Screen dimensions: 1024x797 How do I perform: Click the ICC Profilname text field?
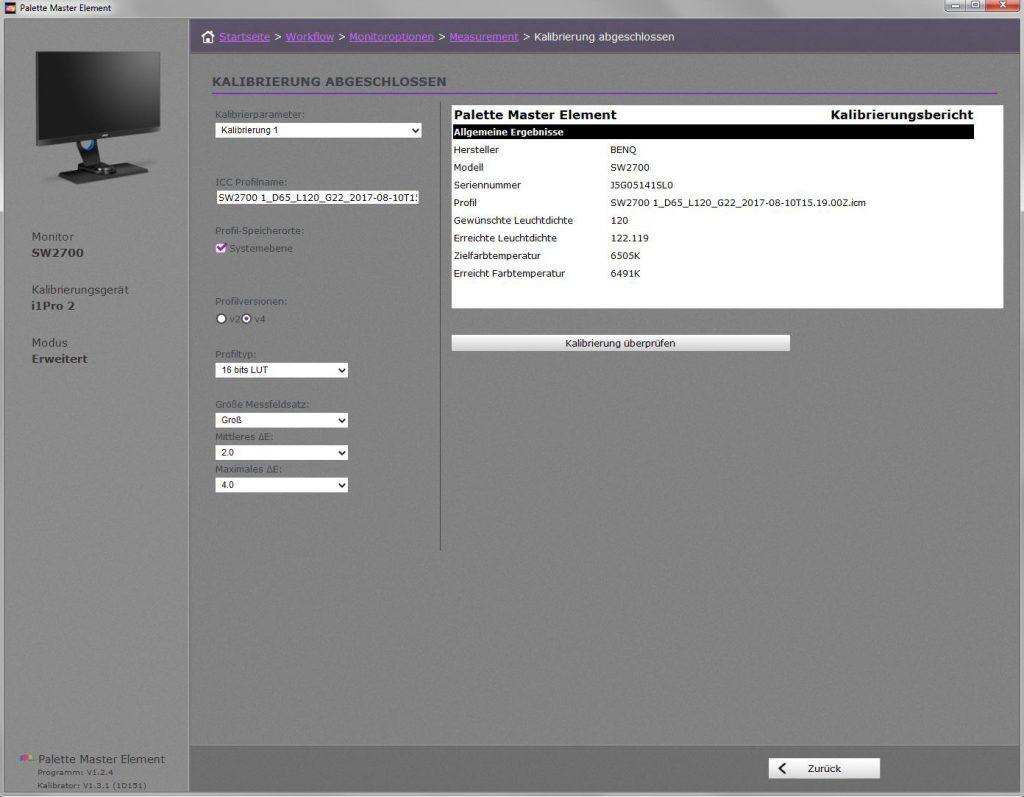click(x=318, y=198)
